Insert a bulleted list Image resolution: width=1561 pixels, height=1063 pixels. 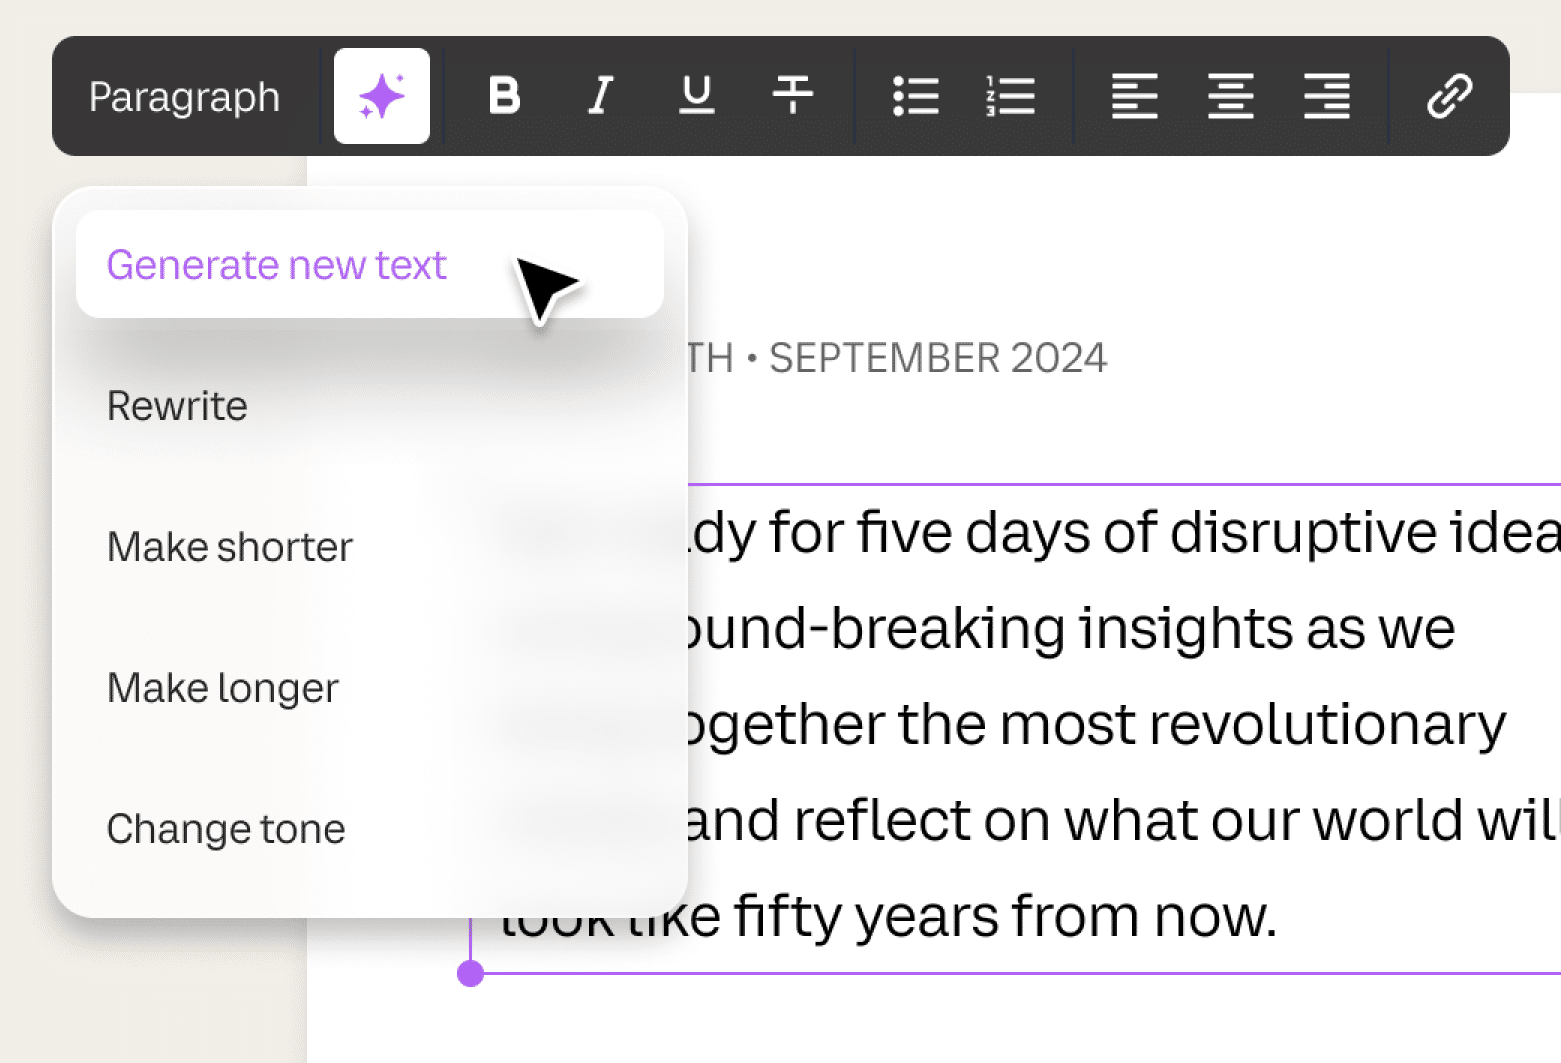coord(915,97)
